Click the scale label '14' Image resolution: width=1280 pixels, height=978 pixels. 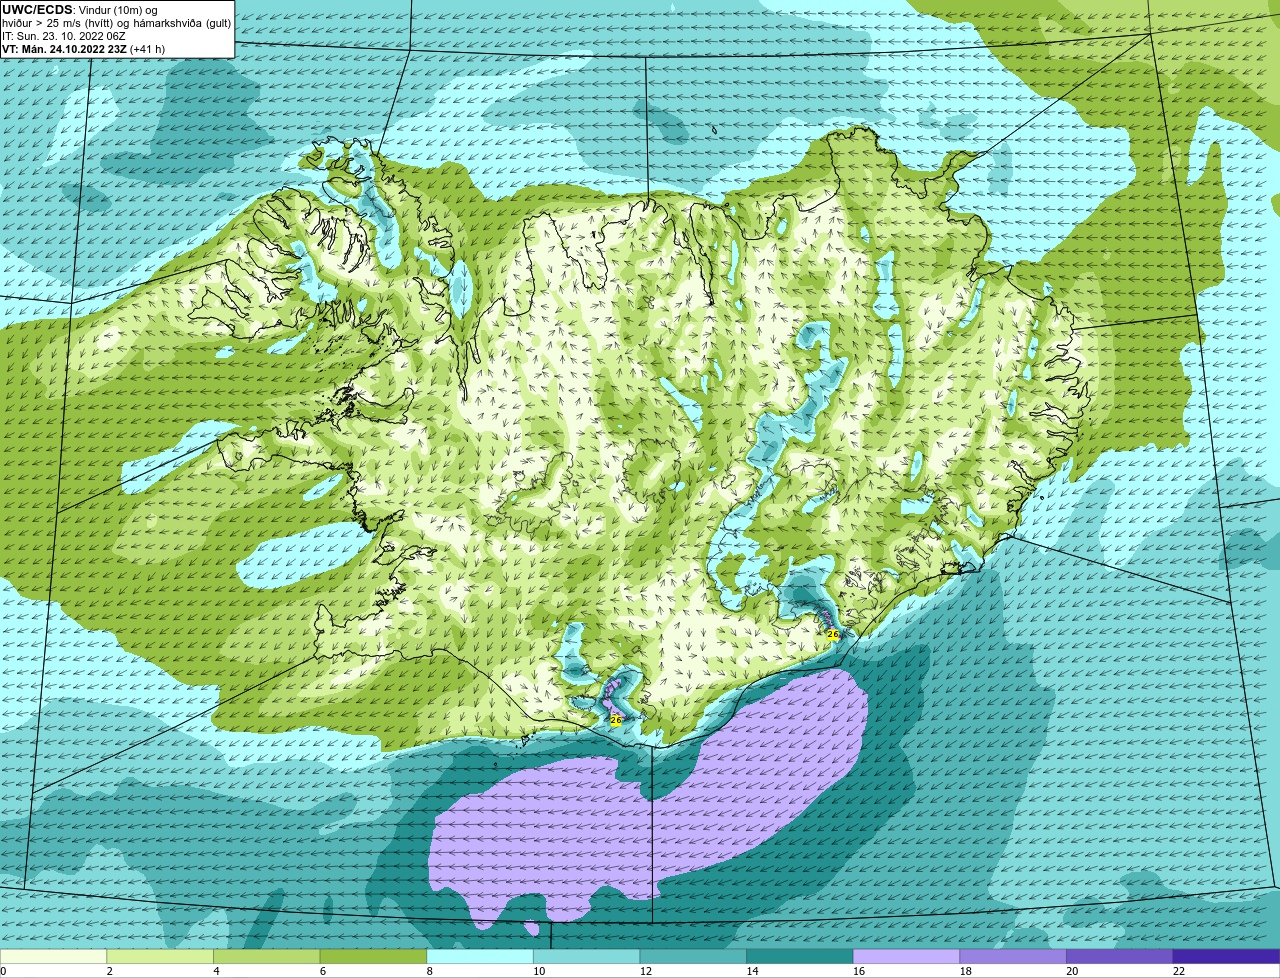tap(752, 971)
